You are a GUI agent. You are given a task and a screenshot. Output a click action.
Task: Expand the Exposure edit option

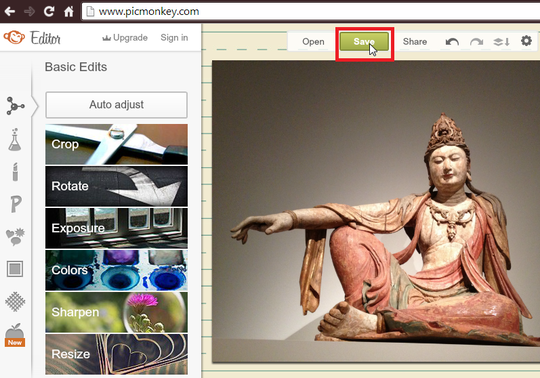click(116, 228)
